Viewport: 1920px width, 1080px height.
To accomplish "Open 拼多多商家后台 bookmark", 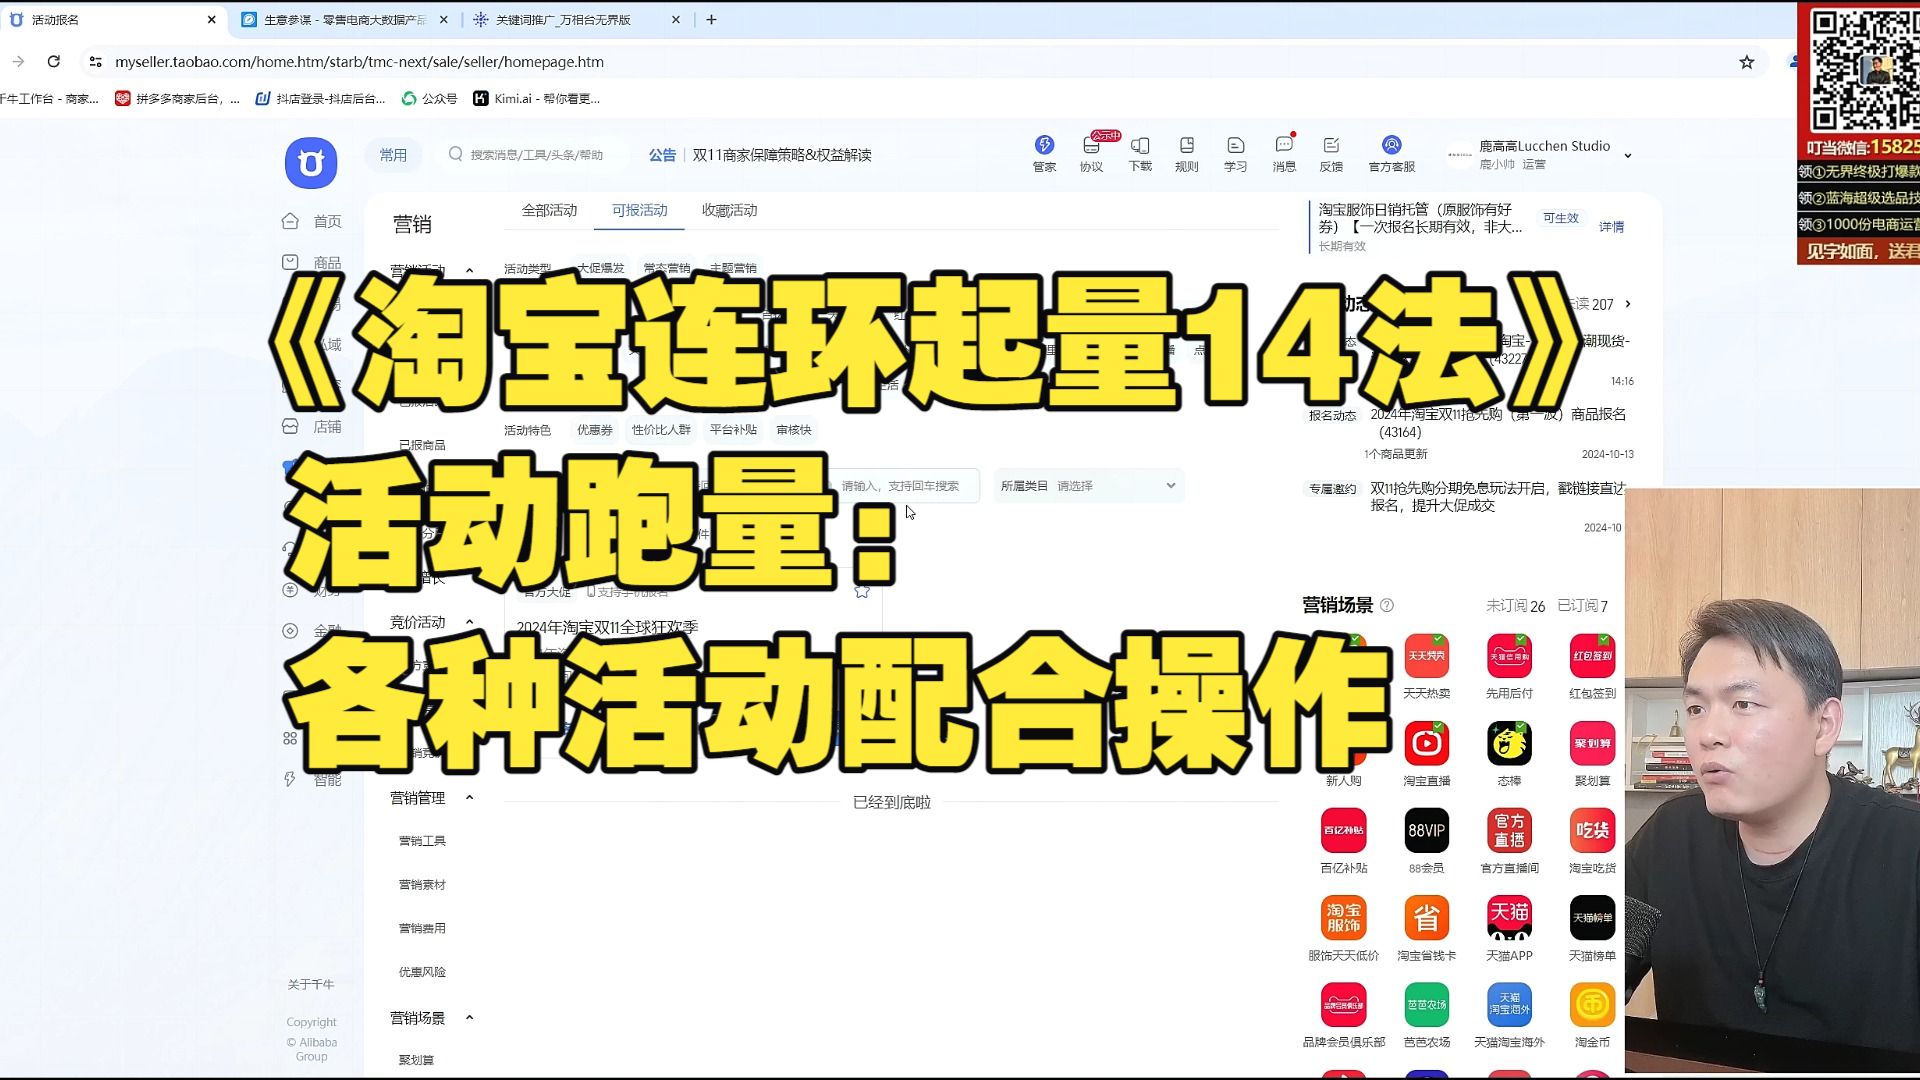I will click(177, 98).
